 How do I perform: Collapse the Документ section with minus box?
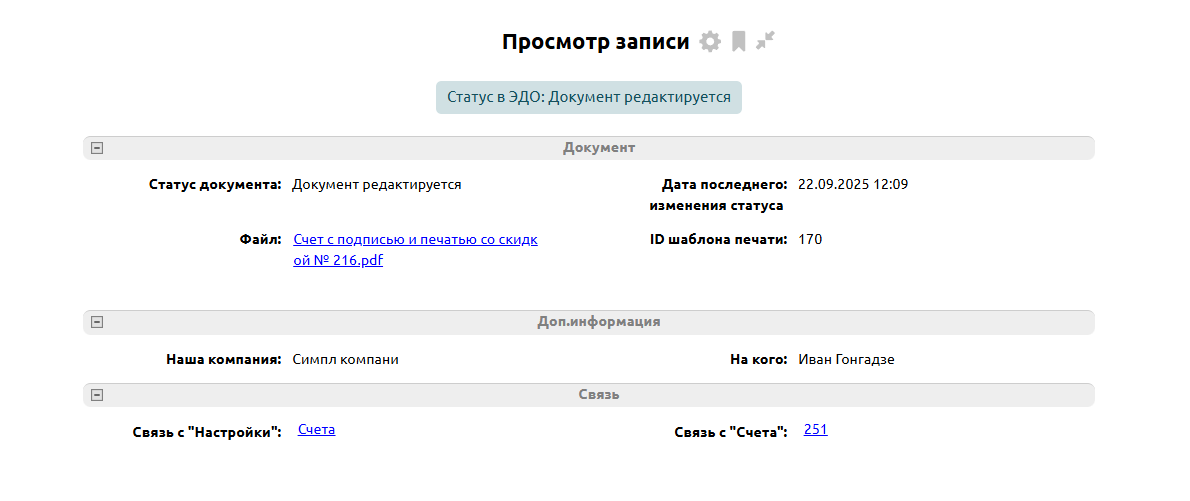coord(97,148)
